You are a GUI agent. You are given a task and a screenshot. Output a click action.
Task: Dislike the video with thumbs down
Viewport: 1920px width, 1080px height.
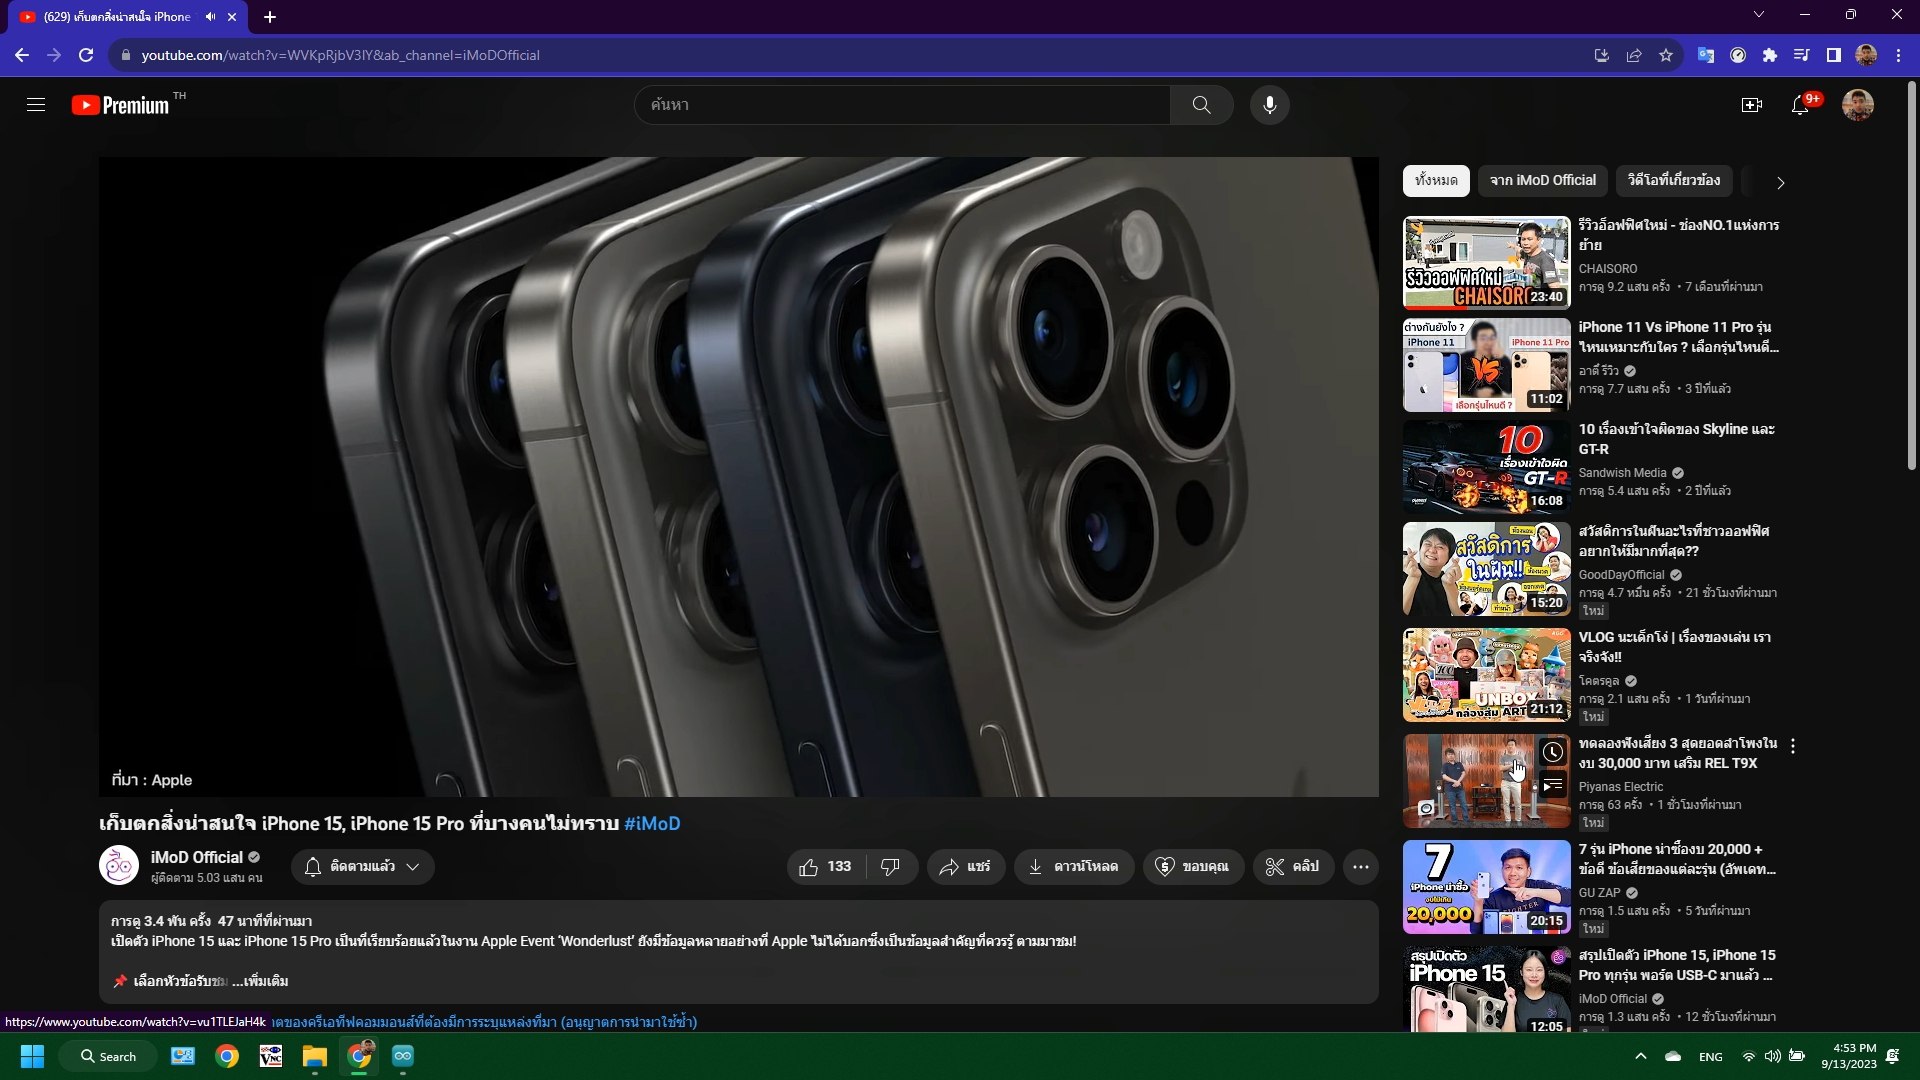point(890,867)
